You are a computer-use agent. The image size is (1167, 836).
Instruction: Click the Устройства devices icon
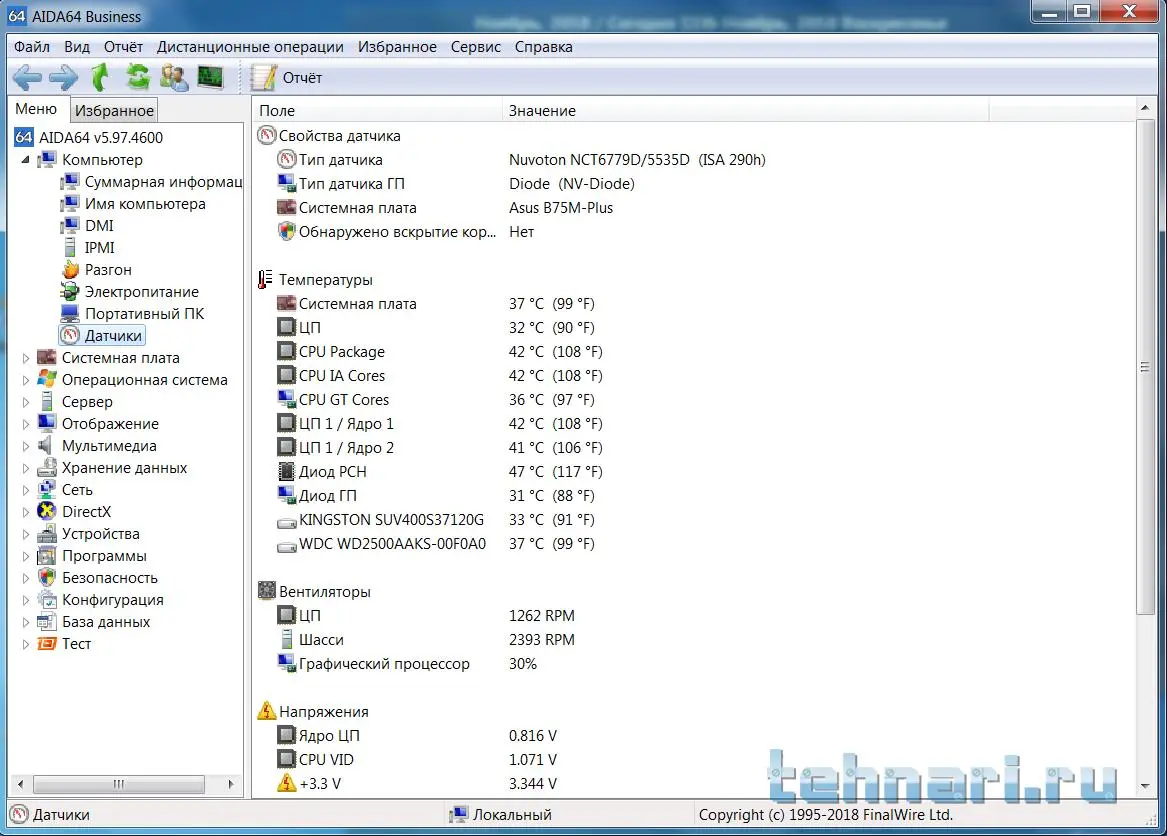47,534
